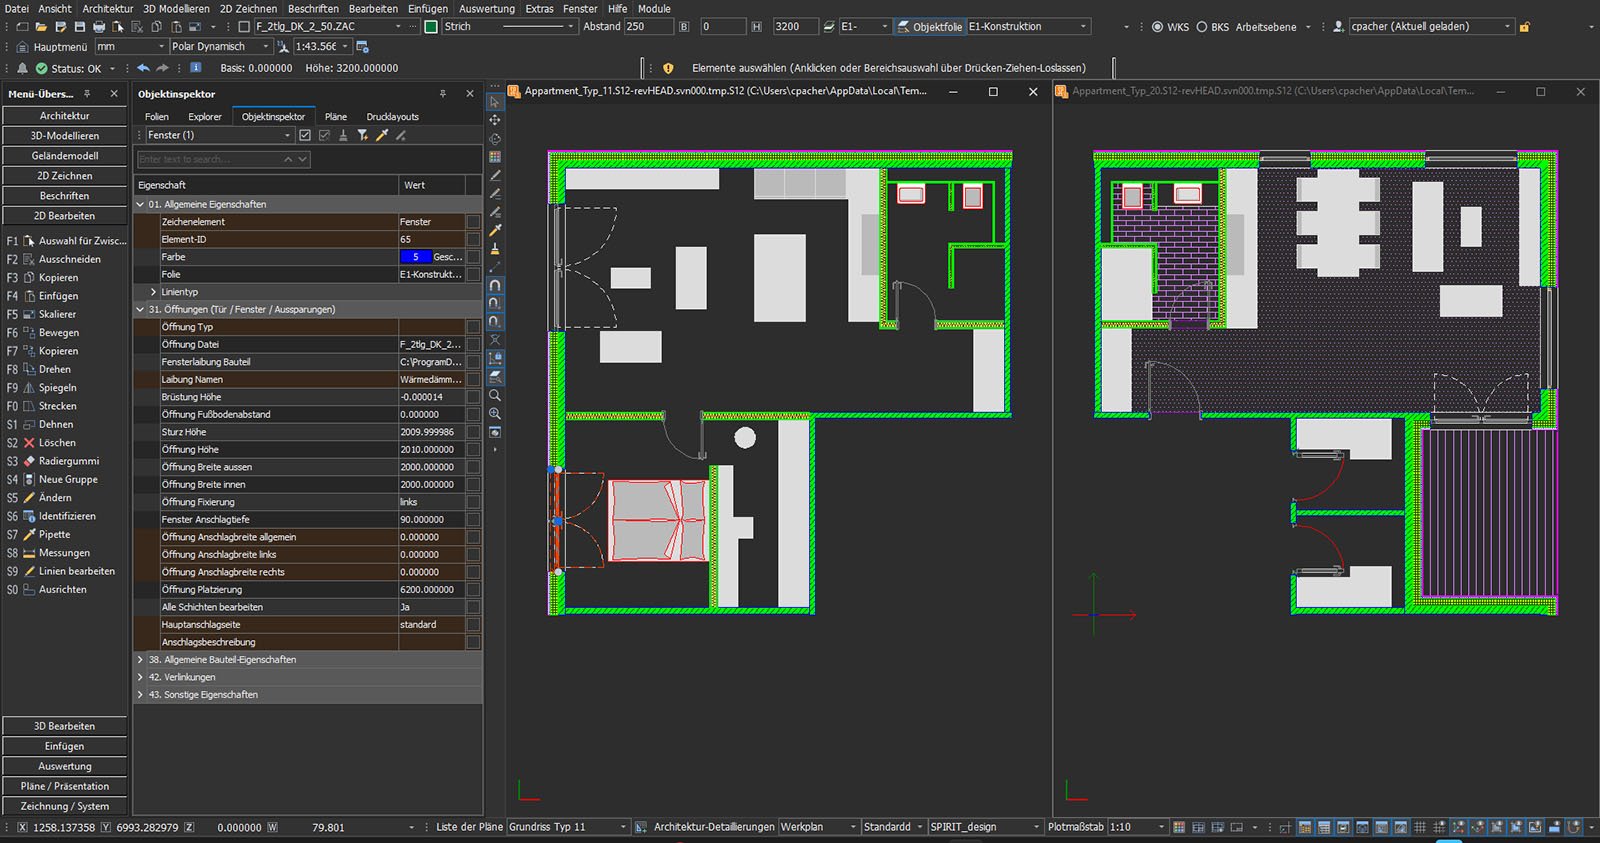Click the print icon in the toolbar
The image size is (1600, 843).
(98, 27)
